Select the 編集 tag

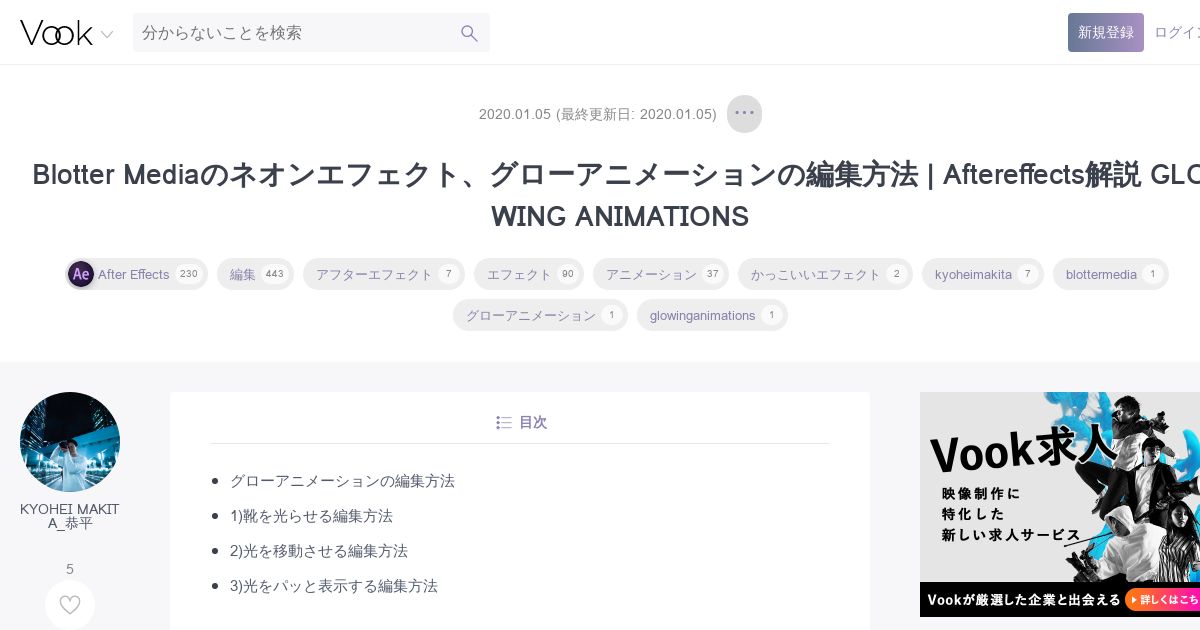coord(255,274)
